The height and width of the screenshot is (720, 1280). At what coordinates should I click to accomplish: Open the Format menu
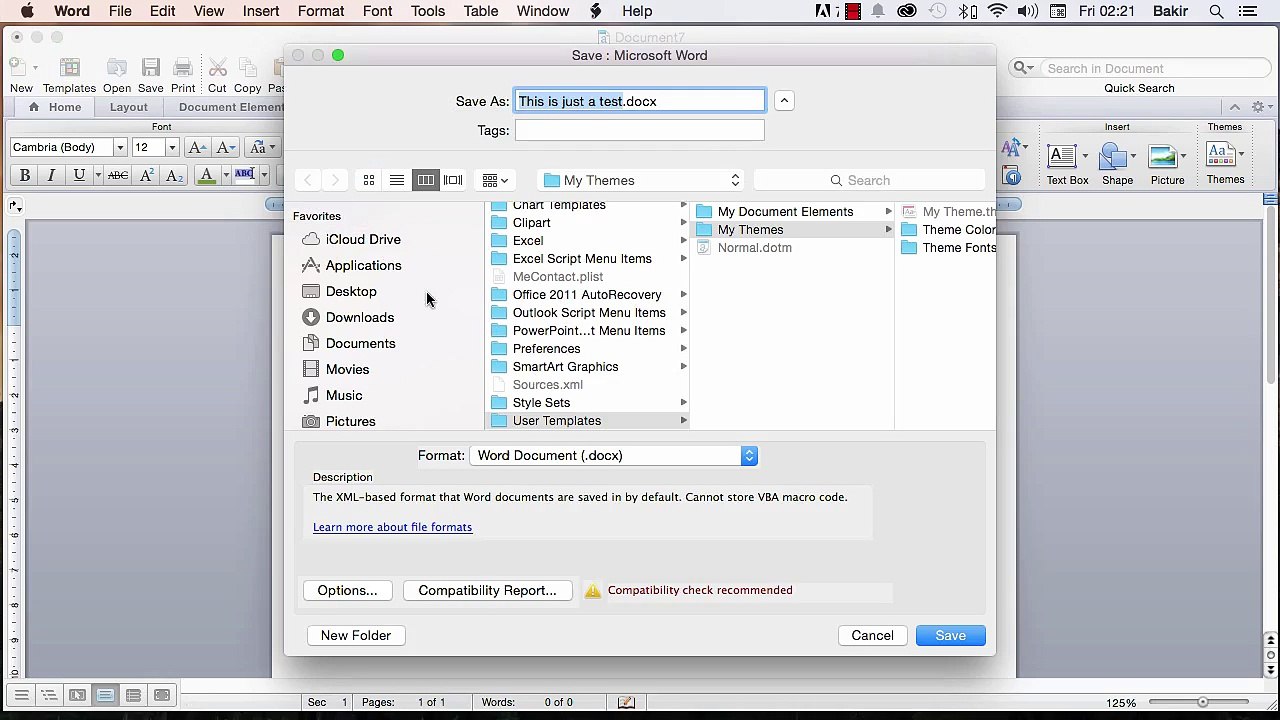point(321,11)
